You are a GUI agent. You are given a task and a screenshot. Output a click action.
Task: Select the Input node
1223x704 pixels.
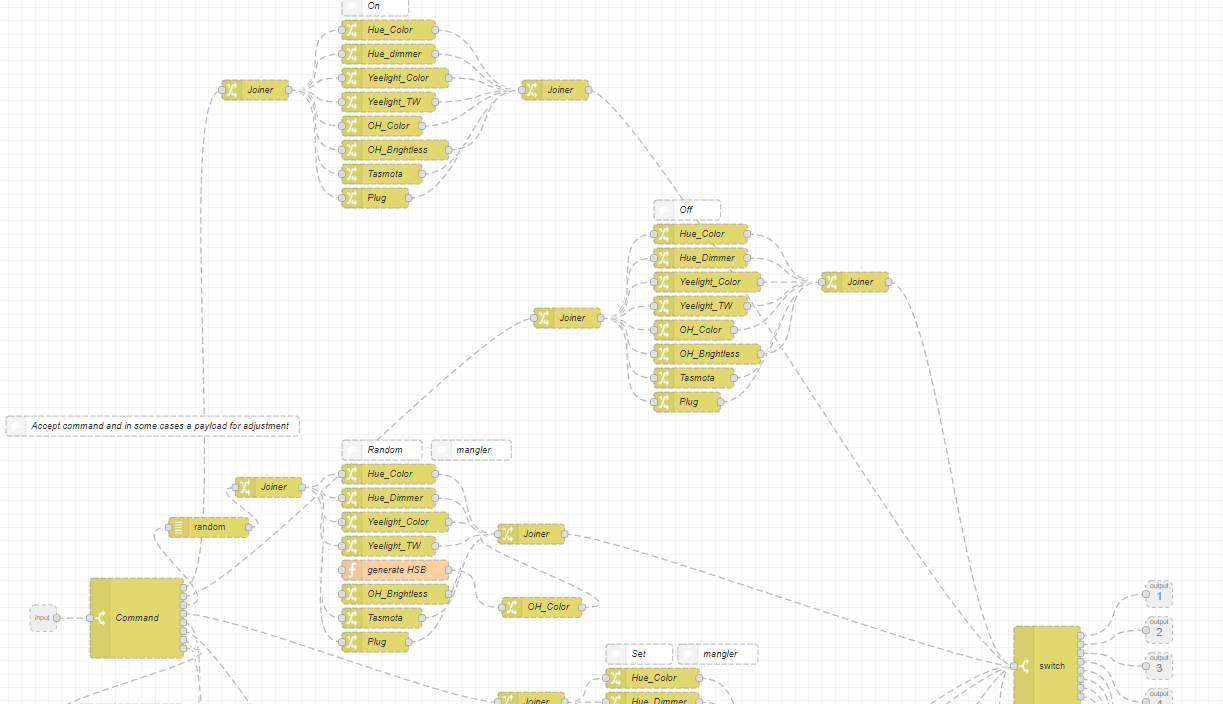click(43, 618)
